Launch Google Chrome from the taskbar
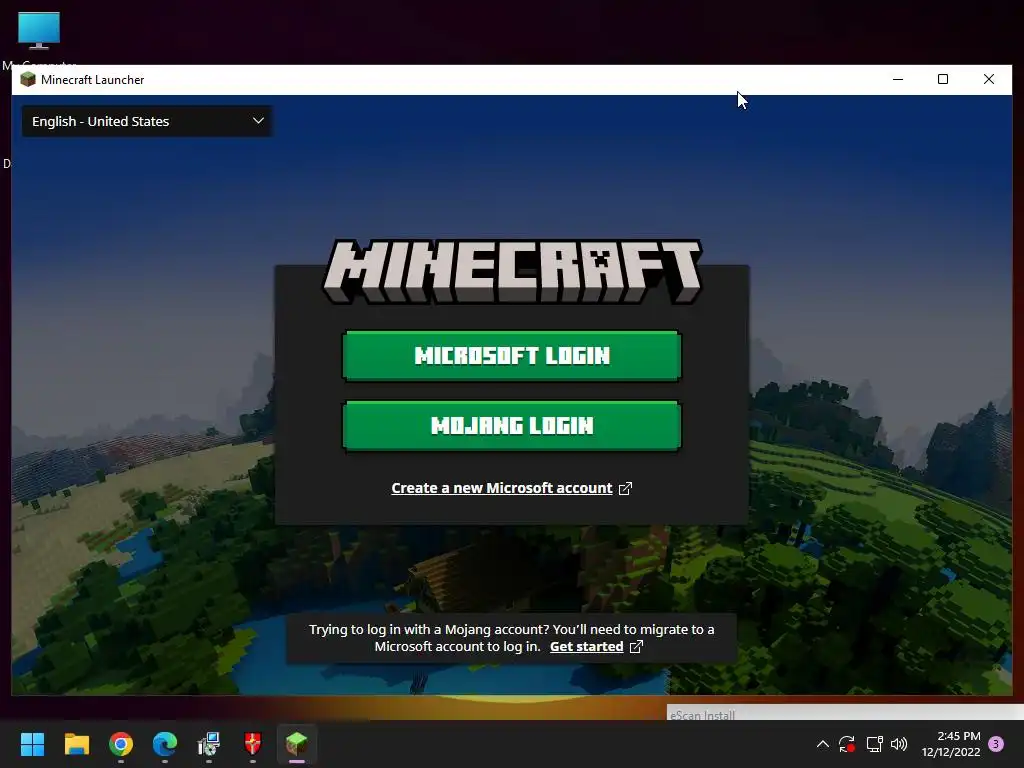The height and width of the screenshot is (768, 1024). [x=121, y=744]
